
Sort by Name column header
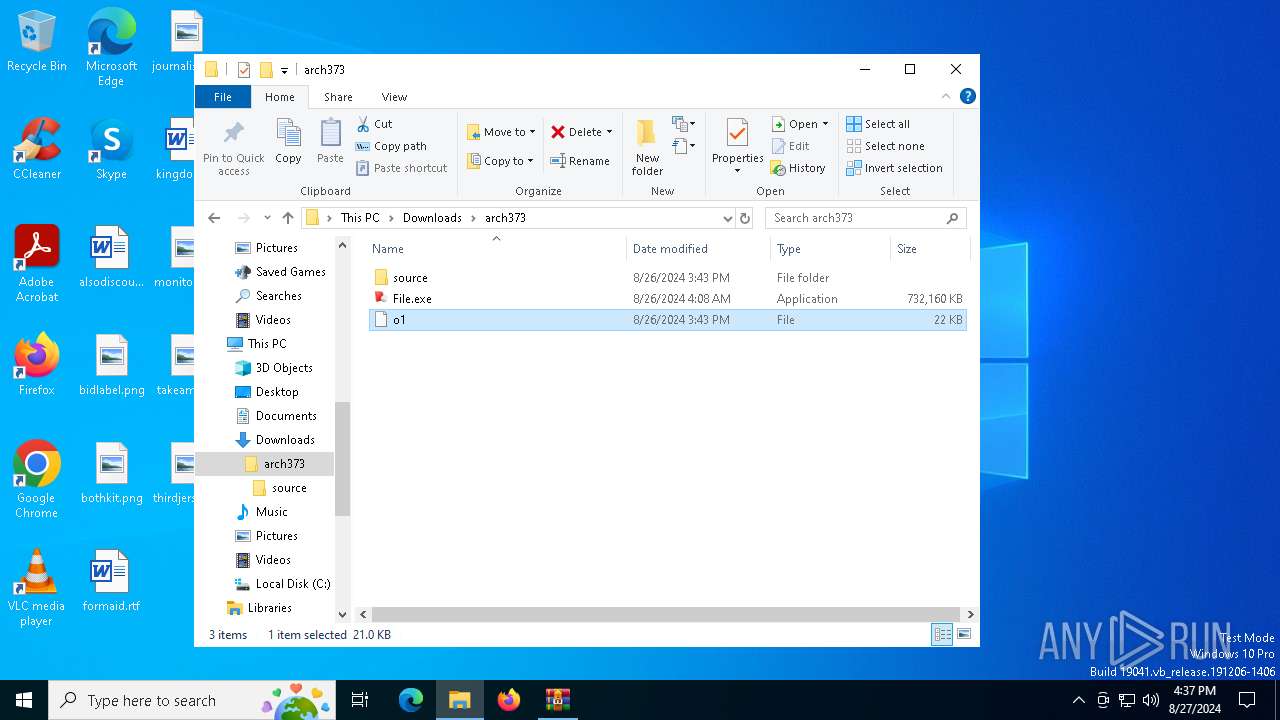click(x=495, y=249)
